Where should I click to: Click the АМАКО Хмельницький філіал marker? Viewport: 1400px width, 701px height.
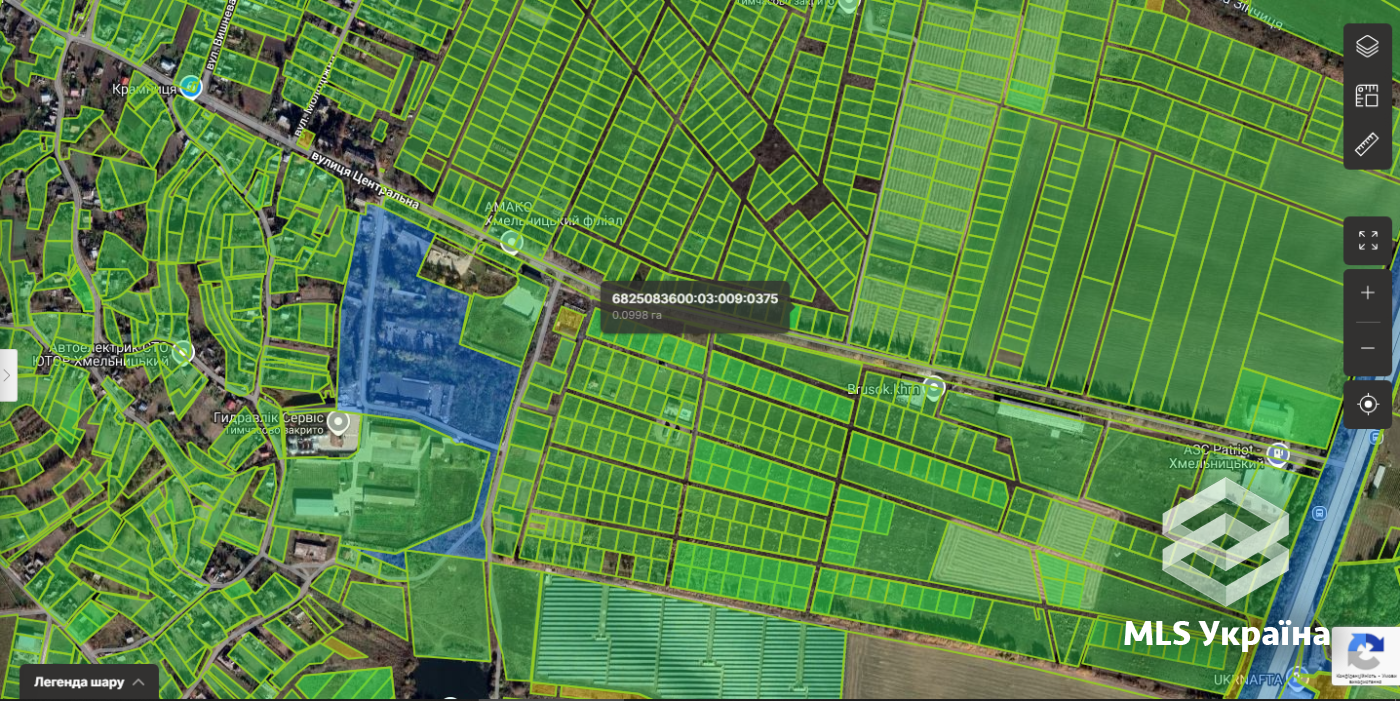pyautogui.click(x=512, y=242)
